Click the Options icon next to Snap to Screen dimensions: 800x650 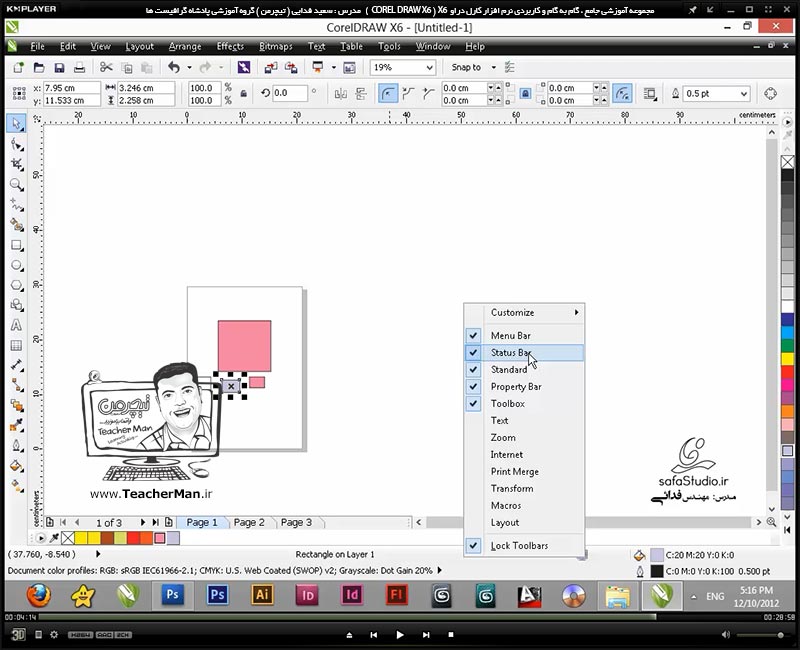pos(509,67)
